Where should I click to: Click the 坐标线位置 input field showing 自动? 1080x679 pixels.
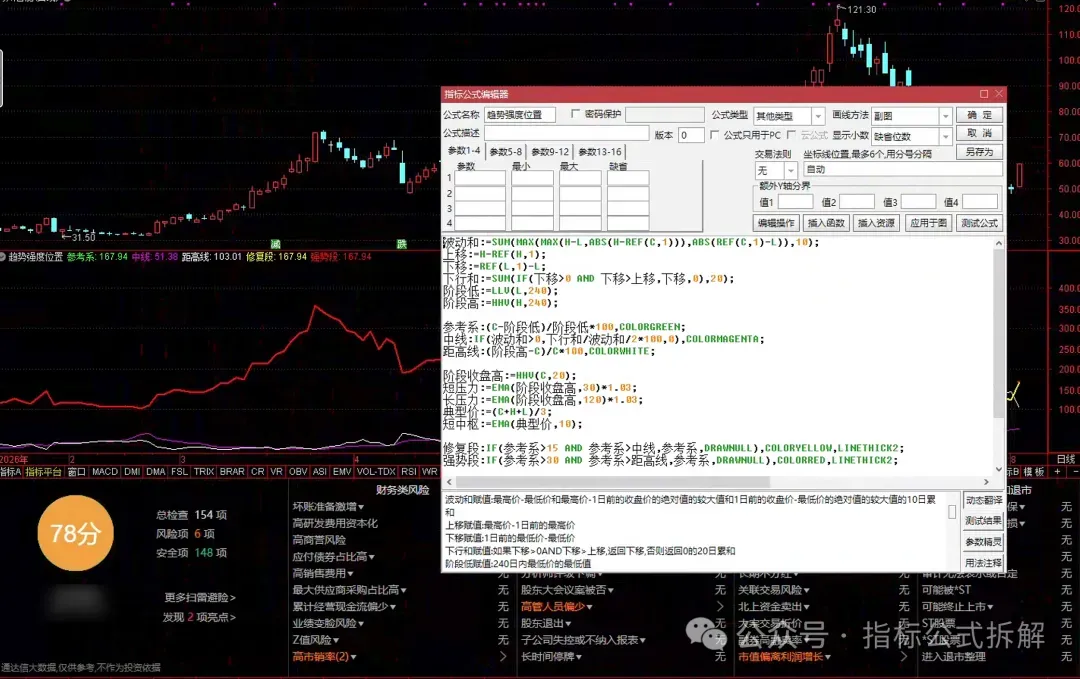(x=902, y=169)
